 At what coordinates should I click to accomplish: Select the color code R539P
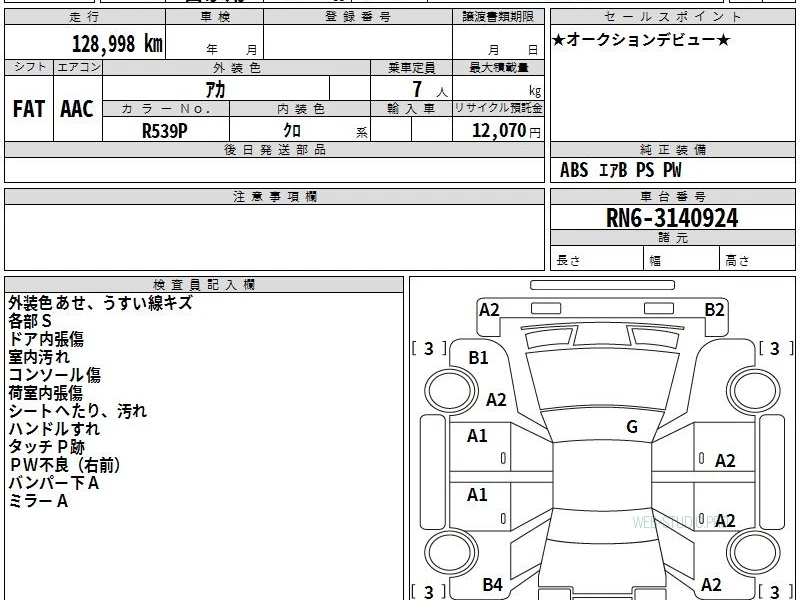coord(164,131)
